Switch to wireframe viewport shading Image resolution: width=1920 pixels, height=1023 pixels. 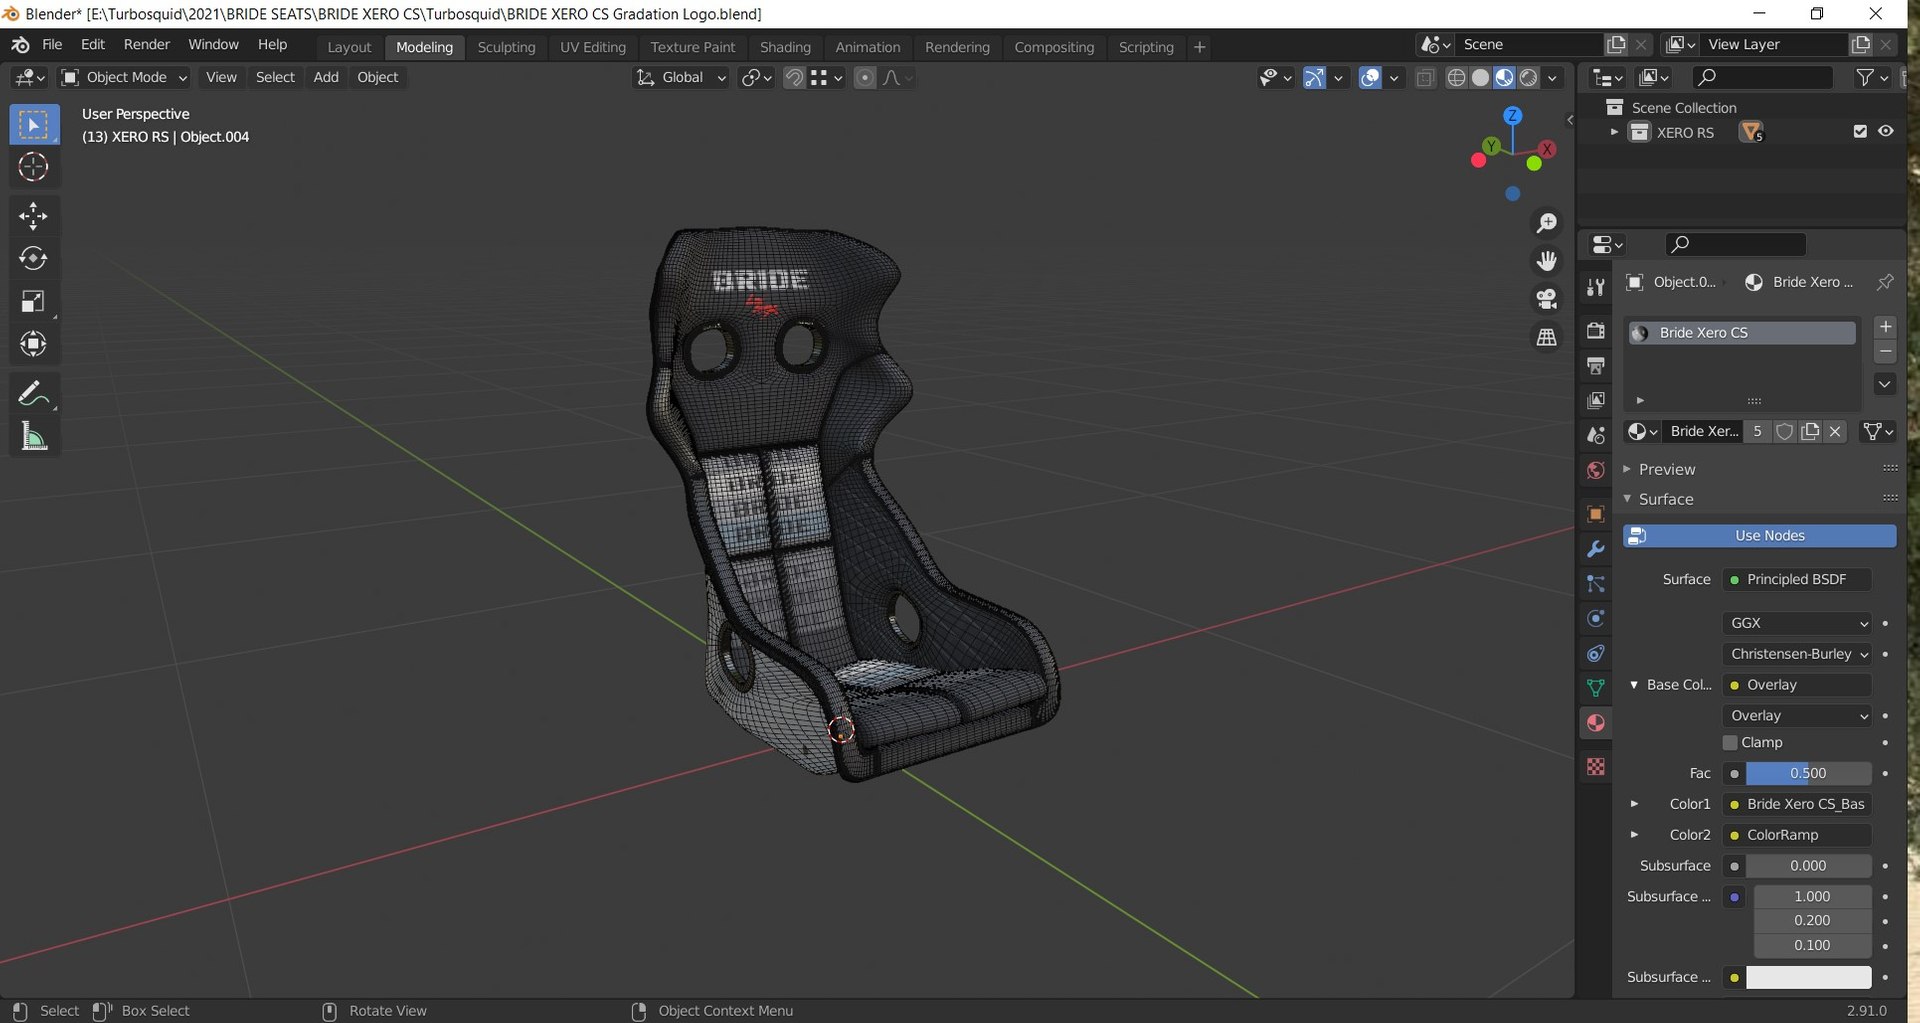pyautogui.click(x=1457, y=78)
